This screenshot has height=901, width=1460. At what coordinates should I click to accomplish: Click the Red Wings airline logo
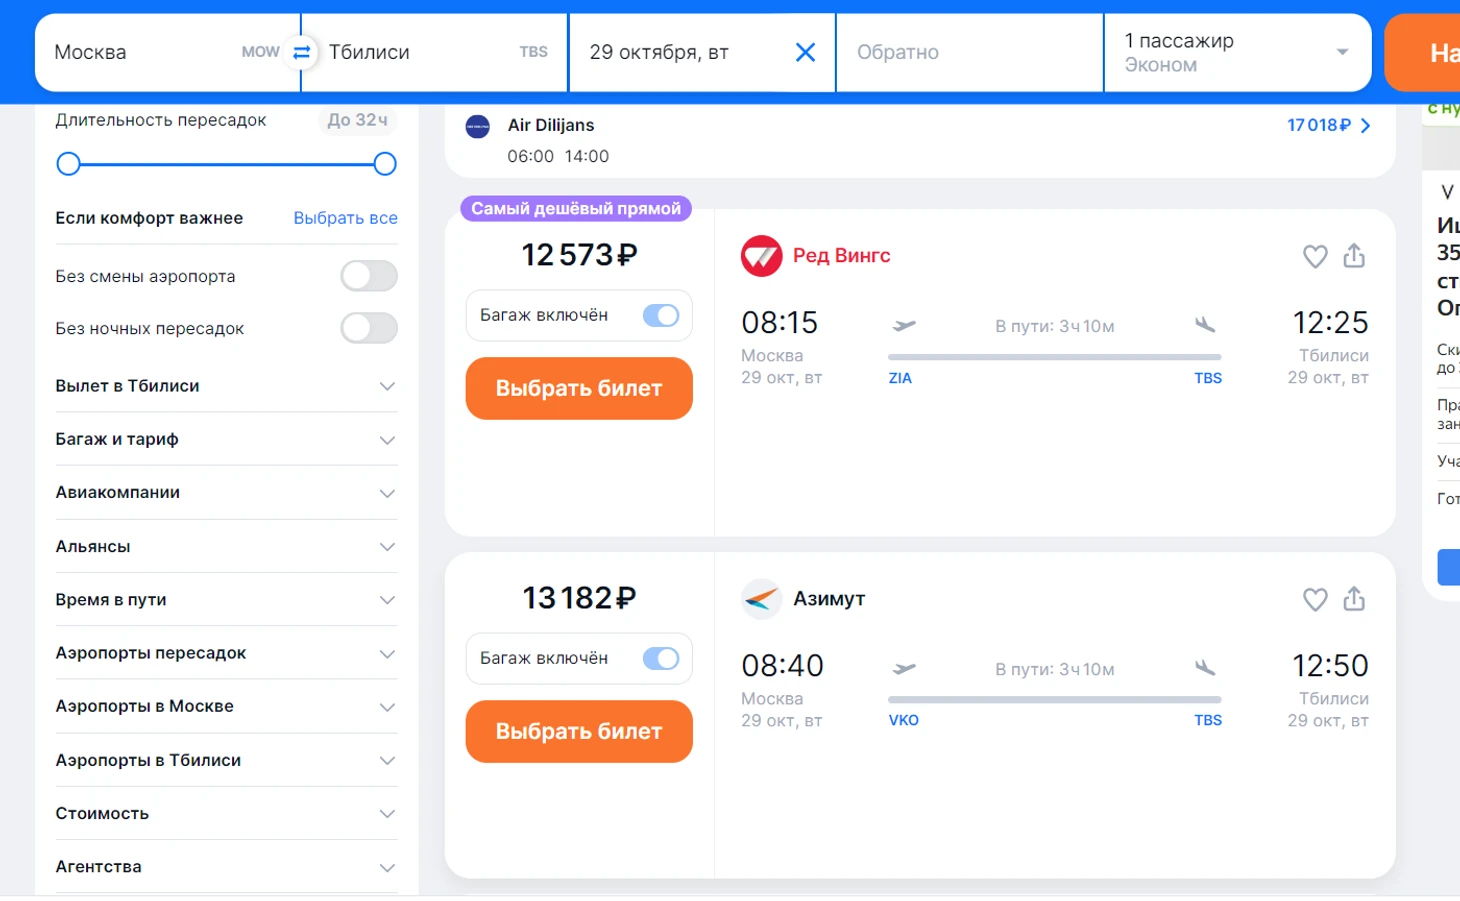pyautogui.click(x=761, y=256)
